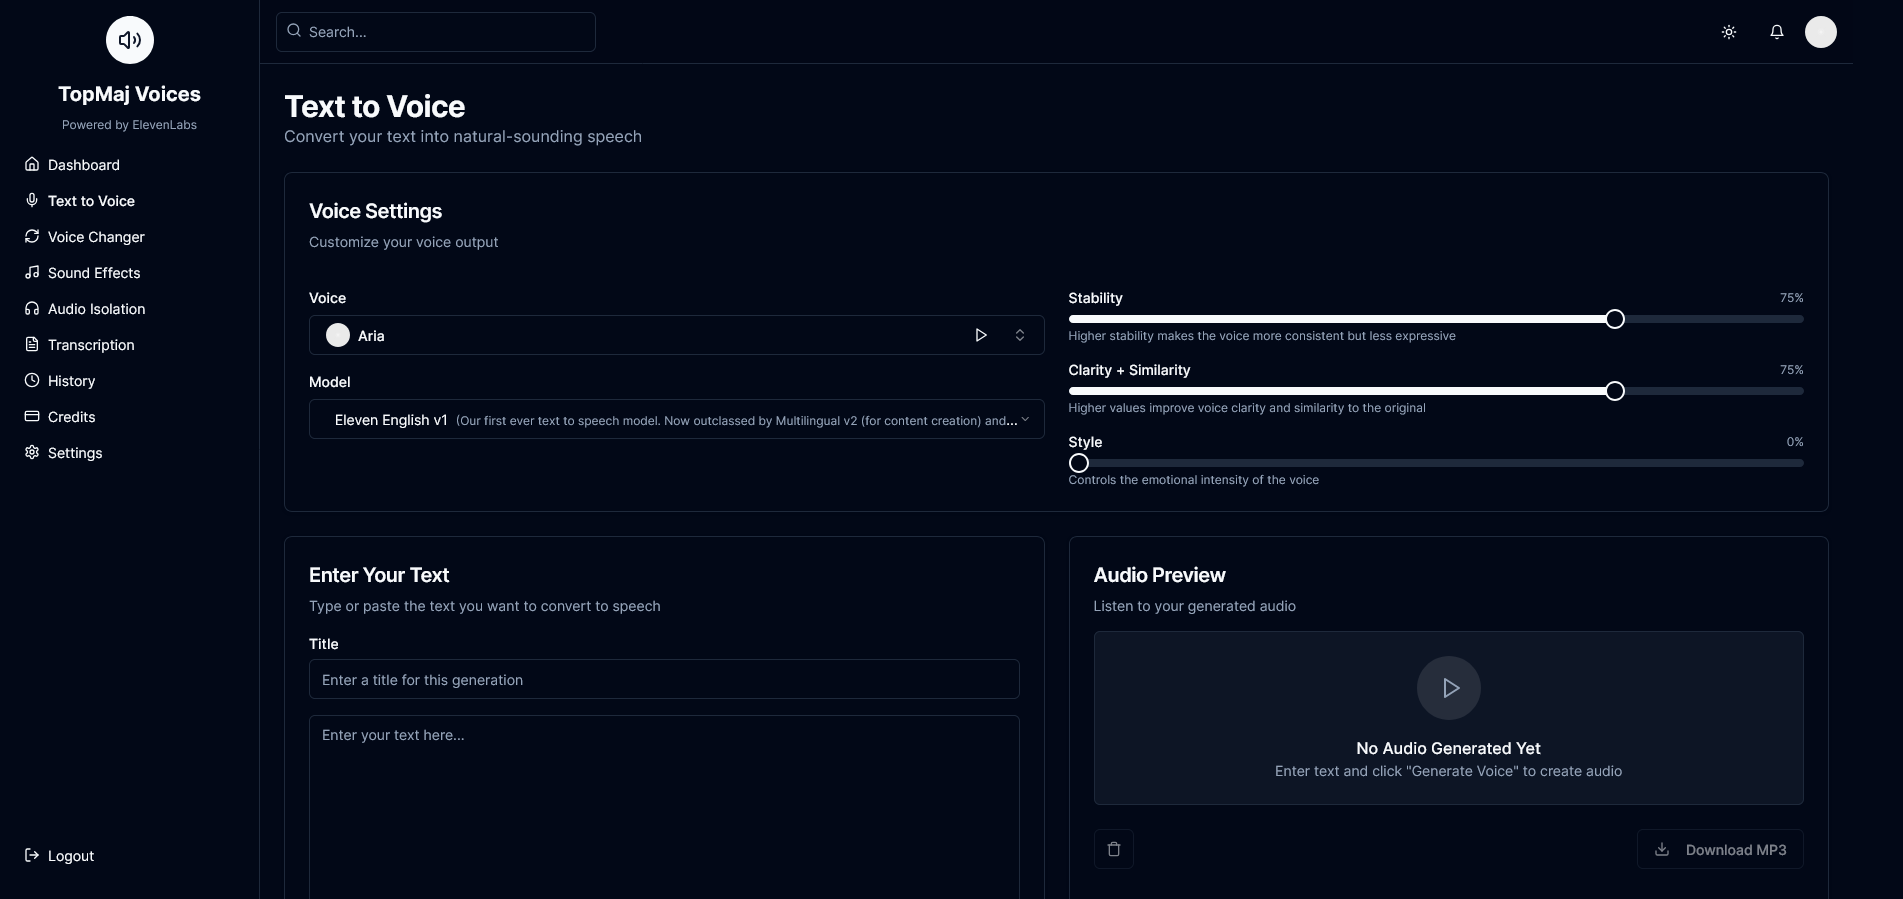1903x899 pixels.
Task: Open the Credits page link
Action: click(x=72, y=417)
